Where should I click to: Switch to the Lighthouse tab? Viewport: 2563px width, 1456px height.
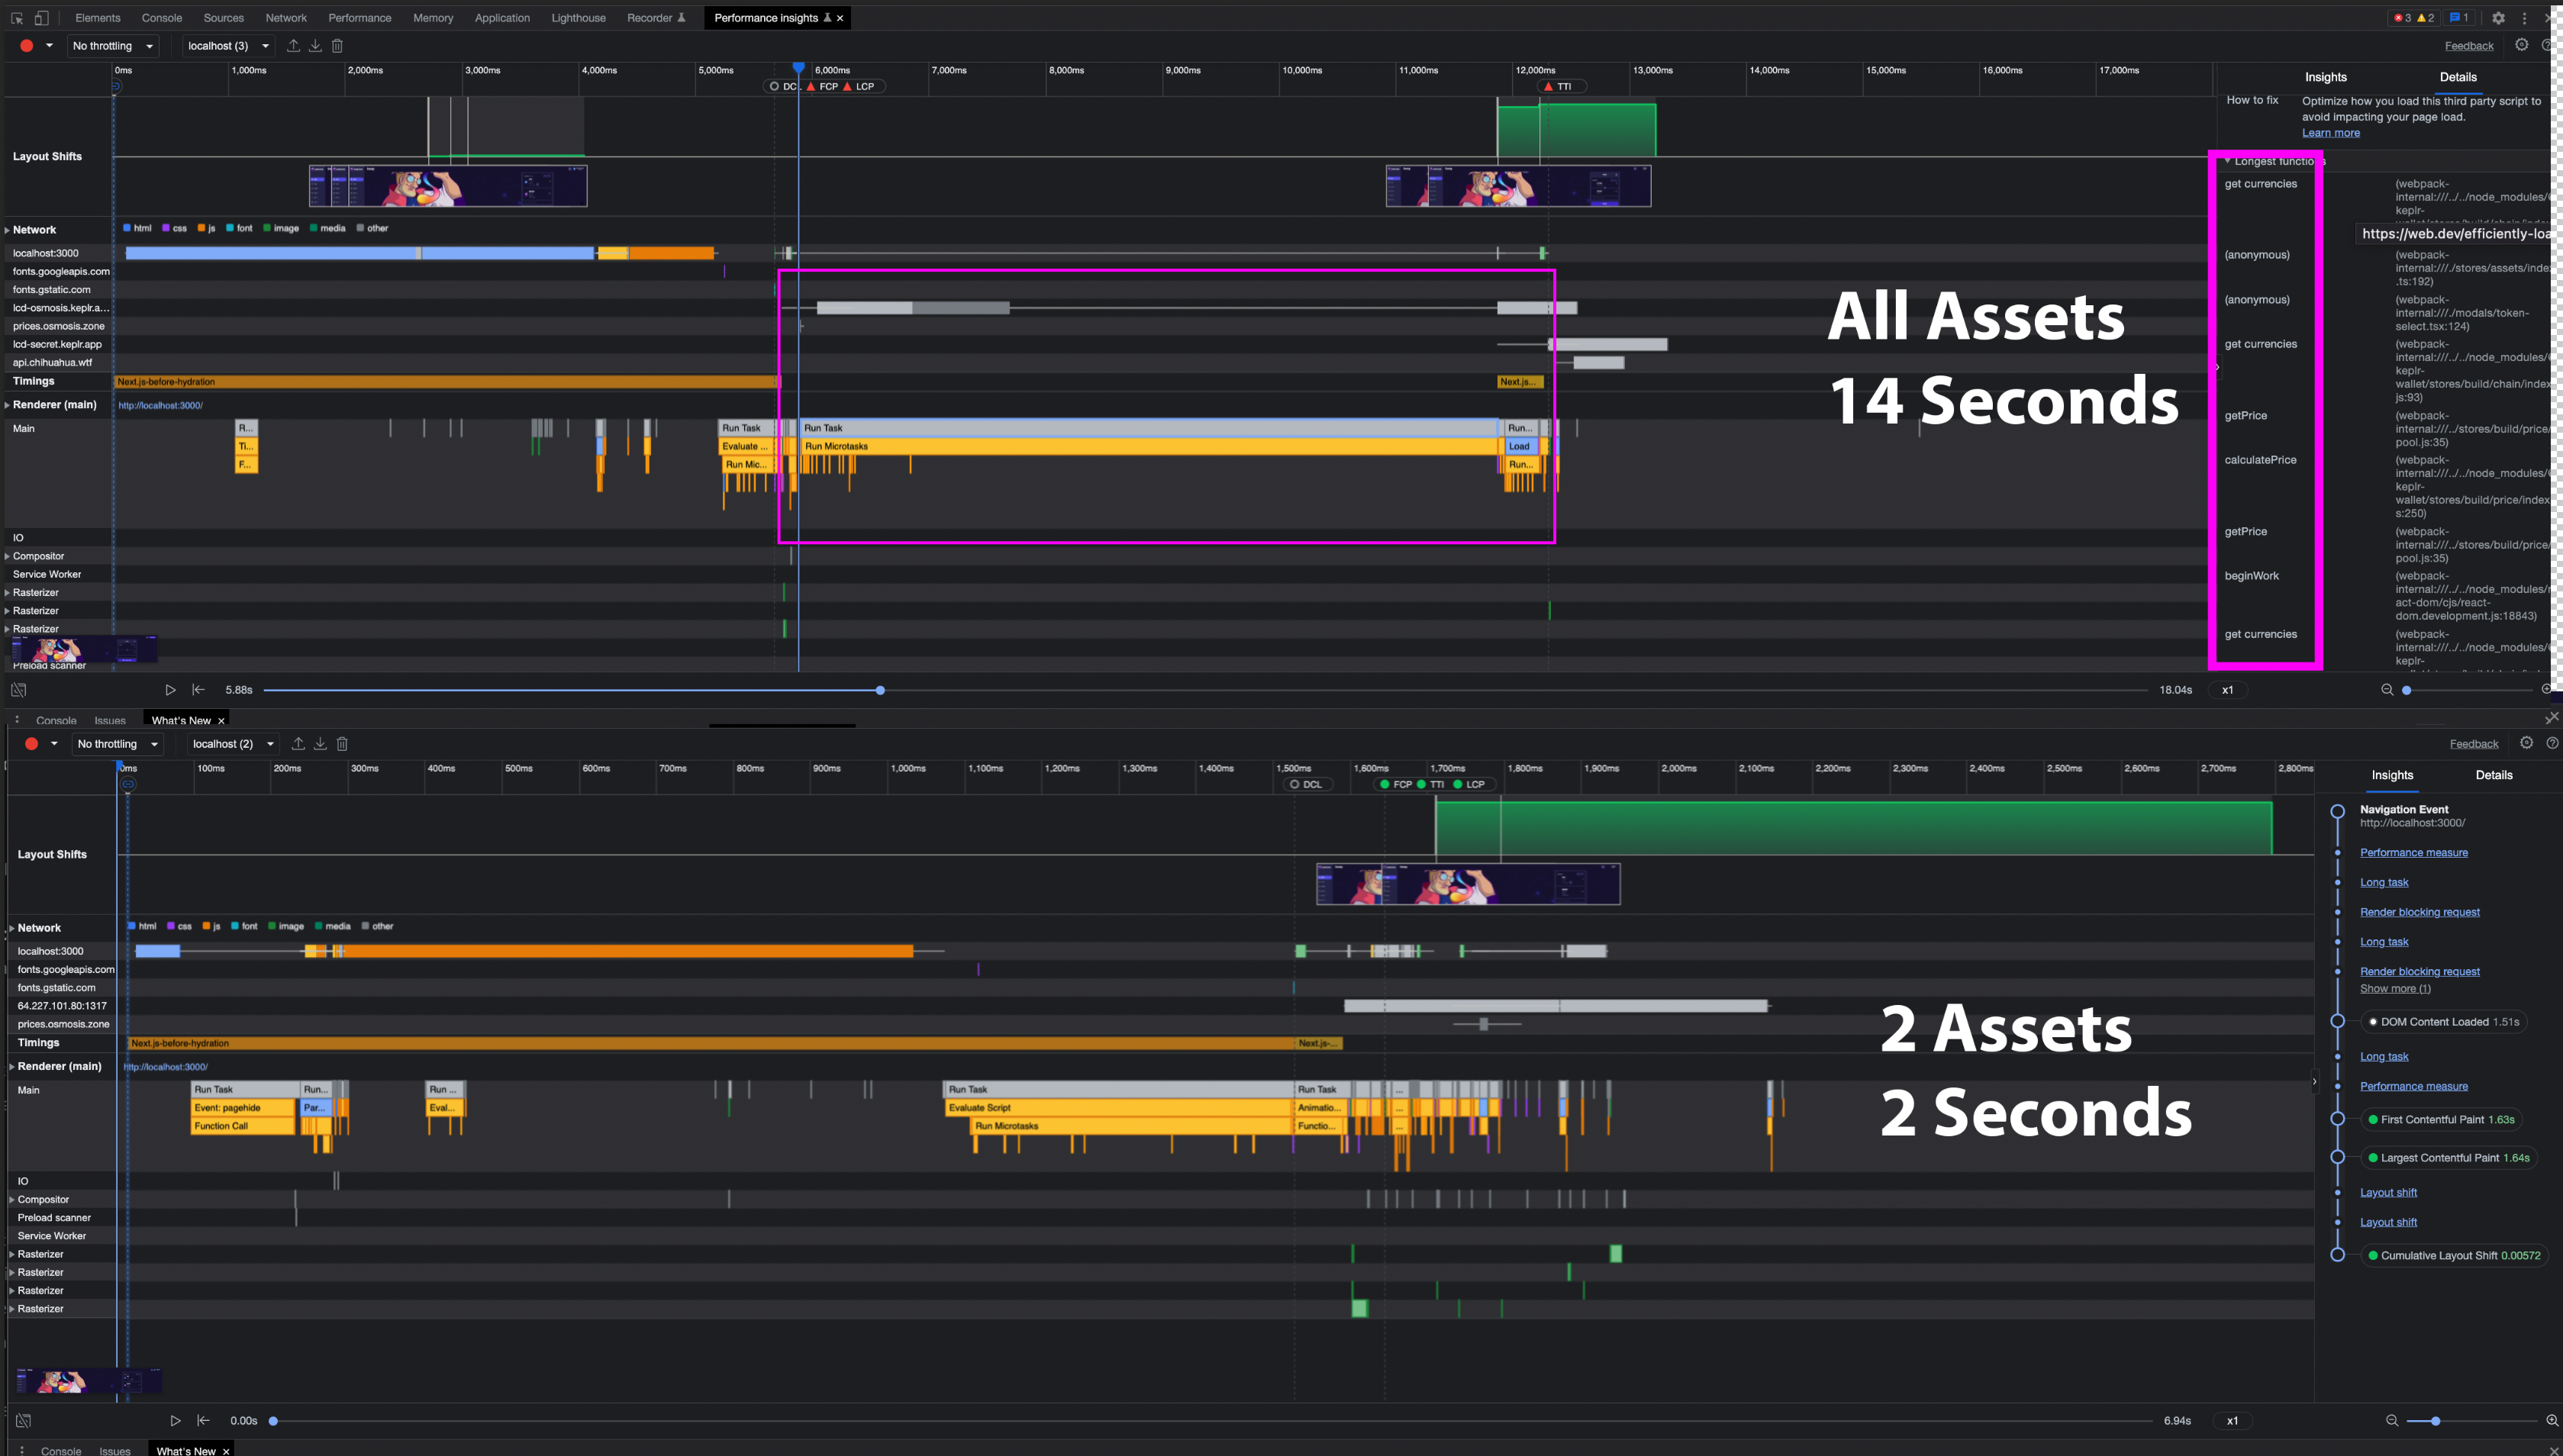(x=578, y=18)
